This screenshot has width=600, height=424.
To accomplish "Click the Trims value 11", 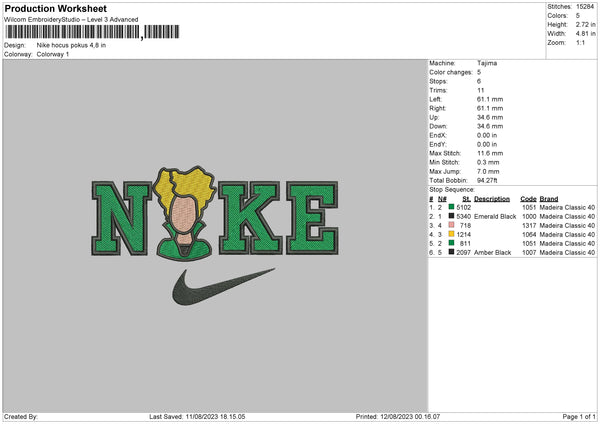I will pos(481,90).
